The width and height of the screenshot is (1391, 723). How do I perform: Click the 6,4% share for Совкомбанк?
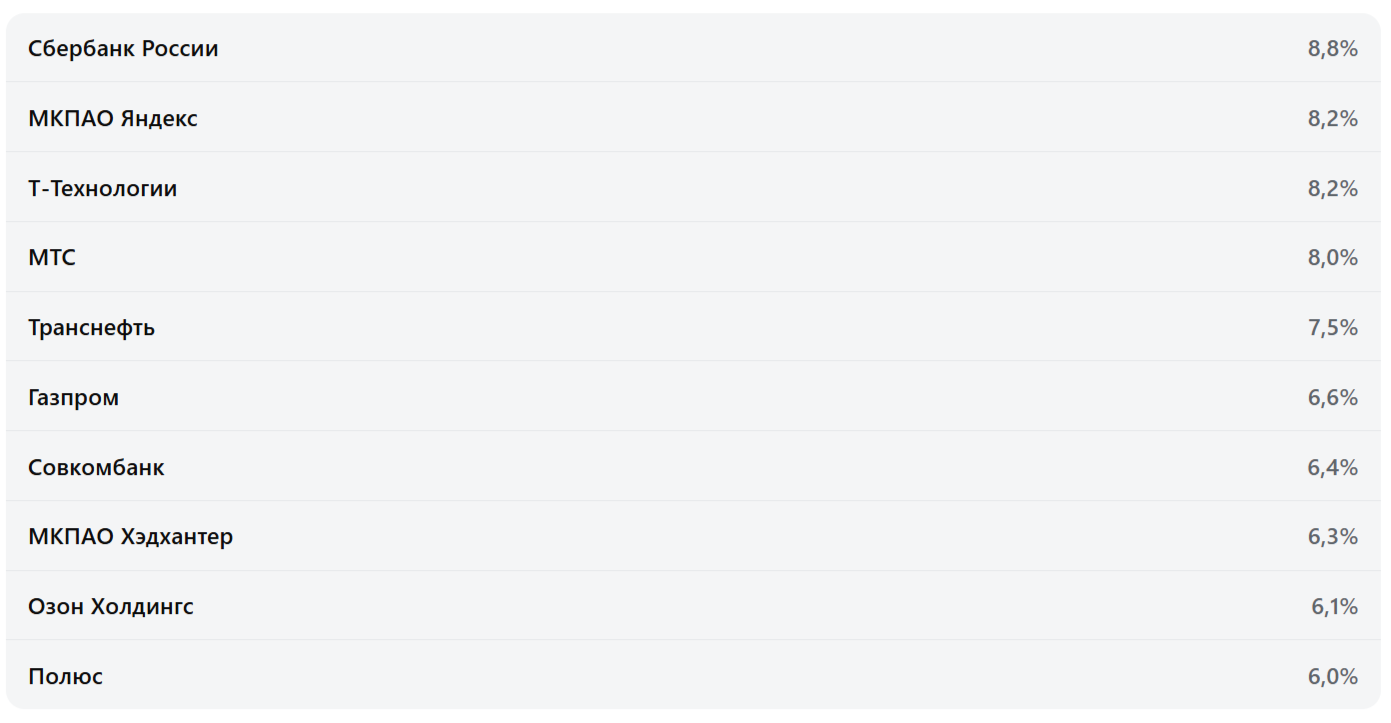[x=1332, y=468]
